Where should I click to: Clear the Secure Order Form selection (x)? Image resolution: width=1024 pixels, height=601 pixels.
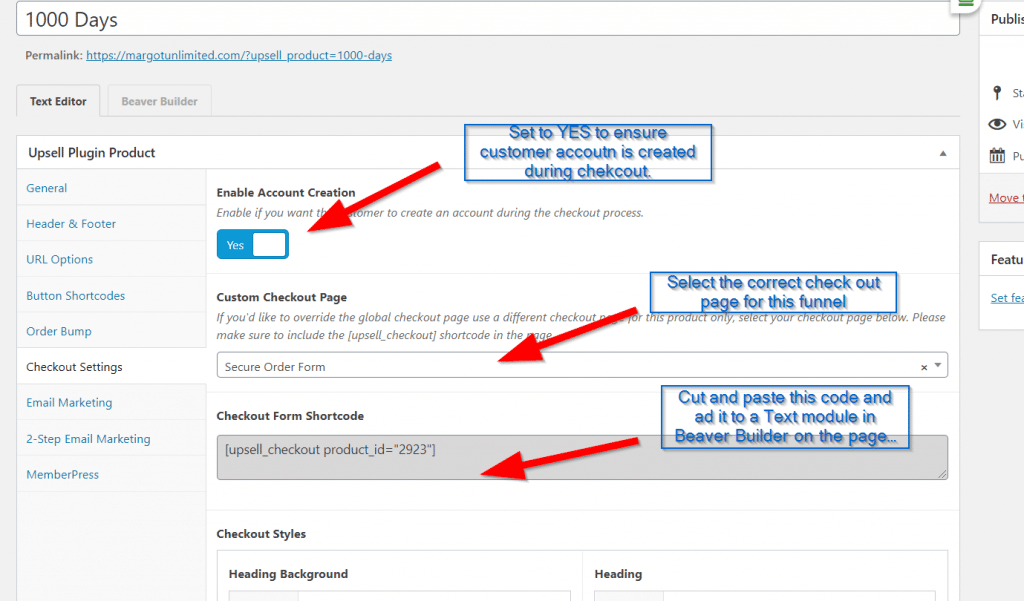(924, 367)
